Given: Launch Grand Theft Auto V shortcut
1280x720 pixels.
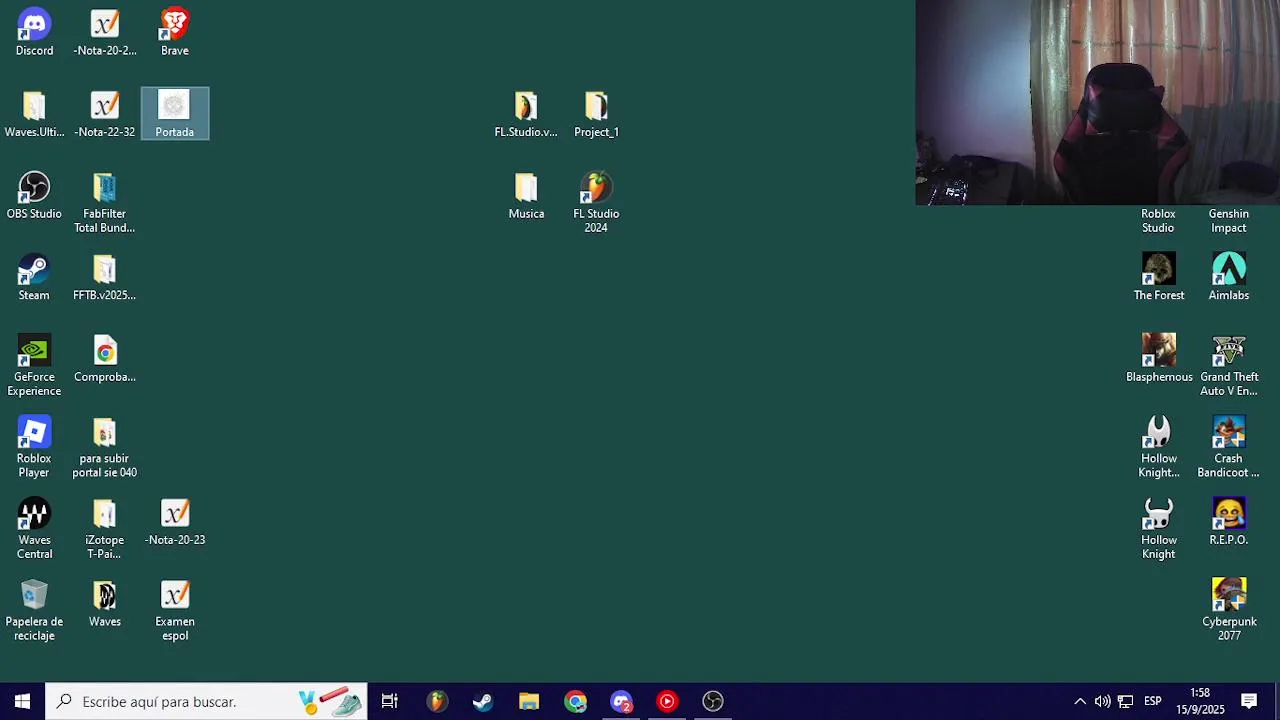Looking at the screenshot, I should (1229, 365).
